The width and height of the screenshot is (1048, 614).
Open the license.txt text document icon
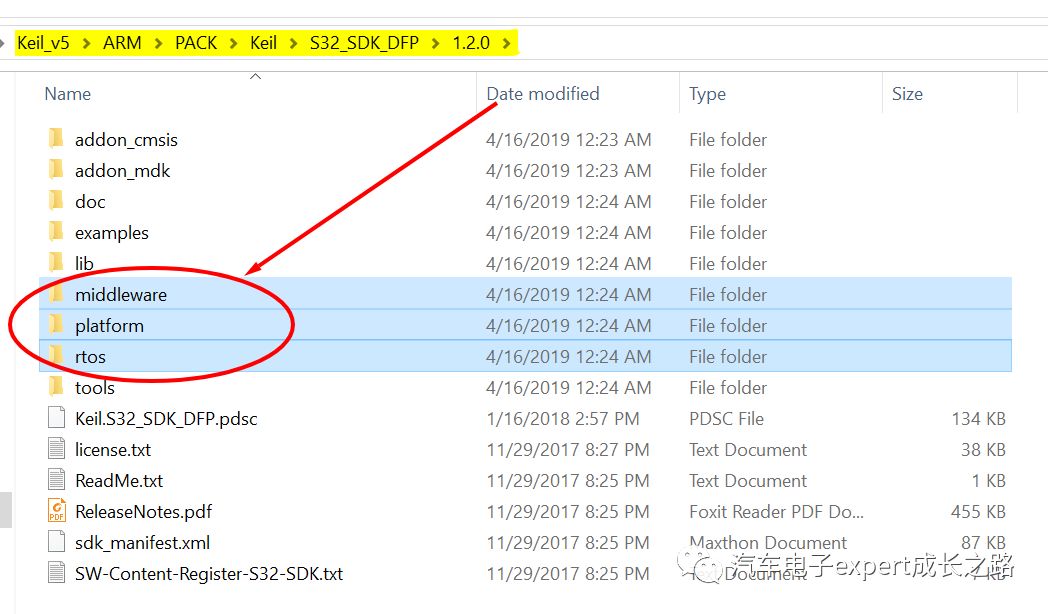(55, 449)
